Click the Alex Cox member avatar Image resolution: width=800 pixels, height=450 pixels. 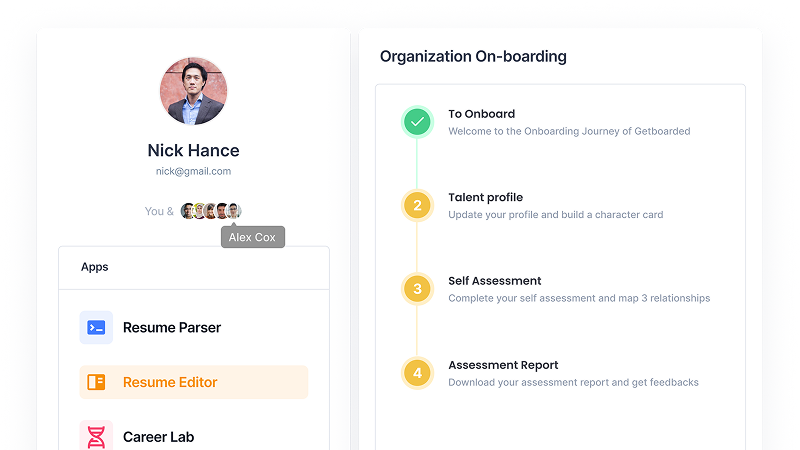[234, 211]
